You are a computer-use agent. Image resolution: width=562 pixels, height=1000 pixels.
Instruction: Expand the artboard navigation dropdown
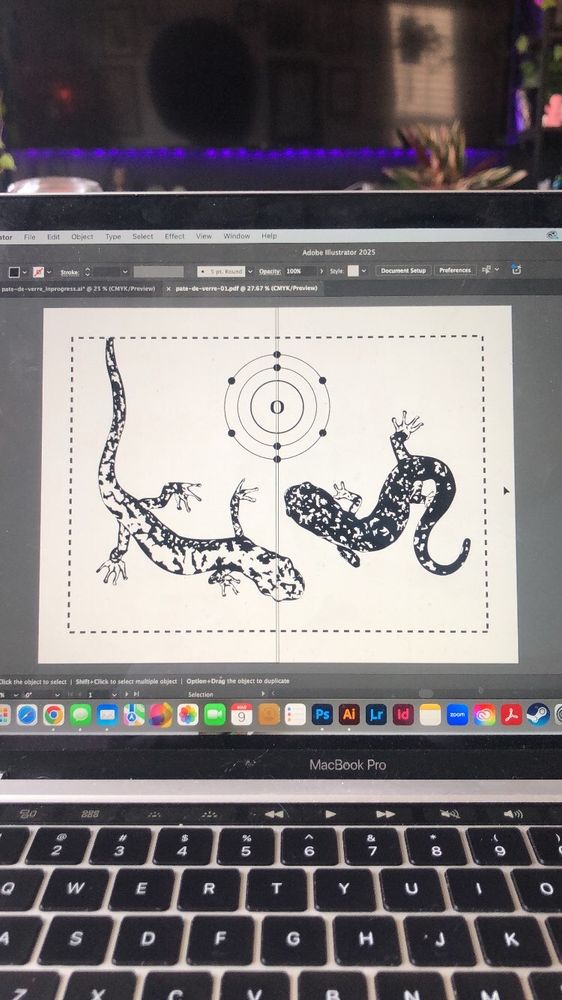click(x=114, y=694)
